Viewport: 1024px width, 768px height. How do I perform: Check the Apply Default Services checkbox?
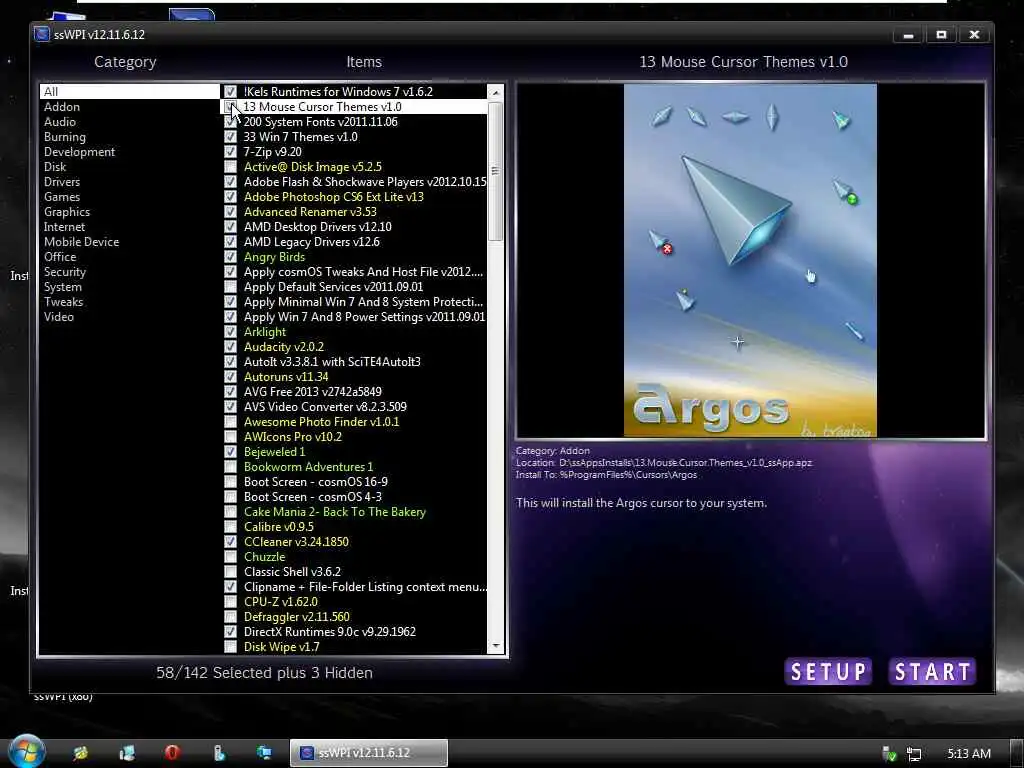pos(231,287)
